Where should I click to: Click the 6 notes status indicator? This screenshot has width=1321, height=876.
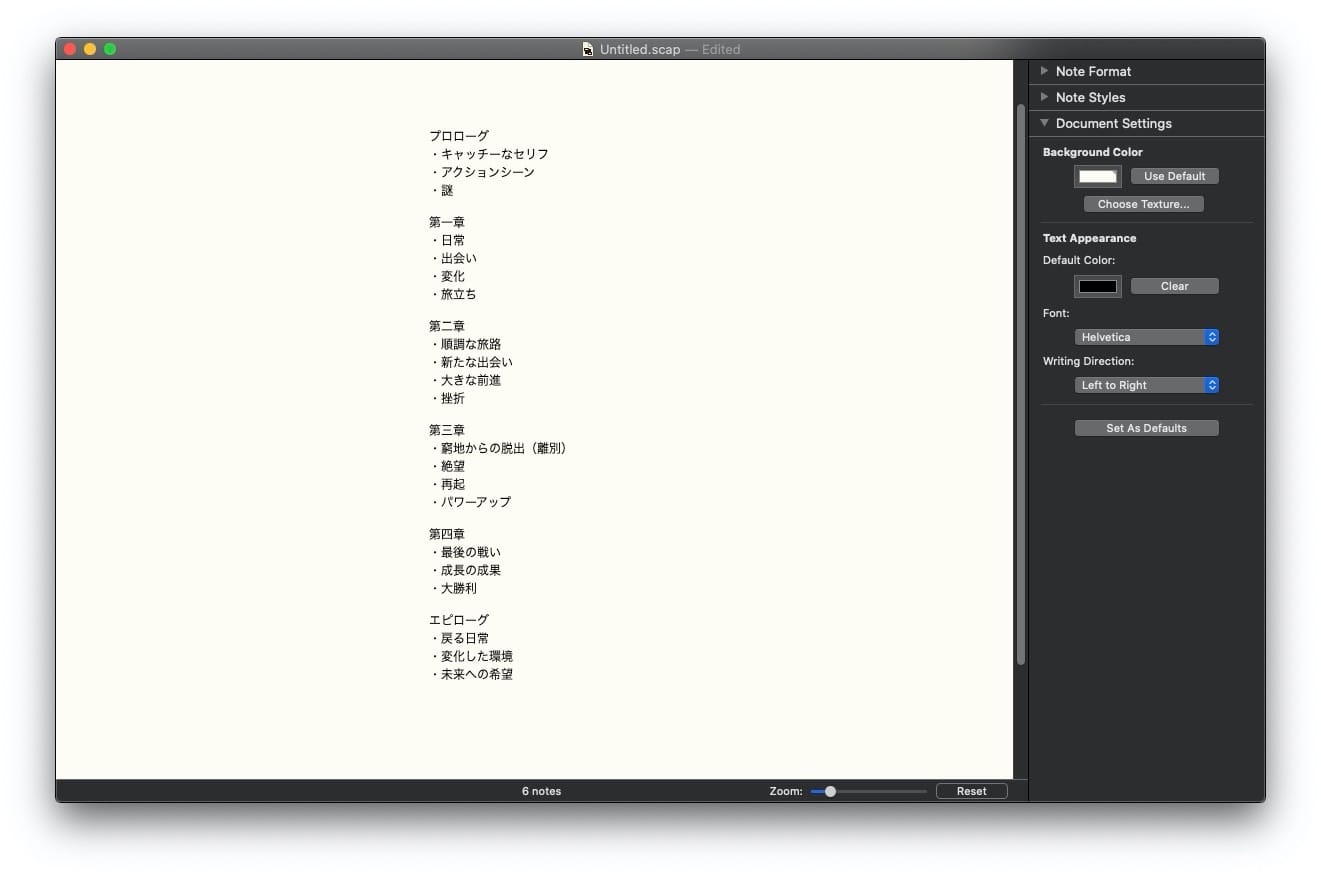pos(541,790)
